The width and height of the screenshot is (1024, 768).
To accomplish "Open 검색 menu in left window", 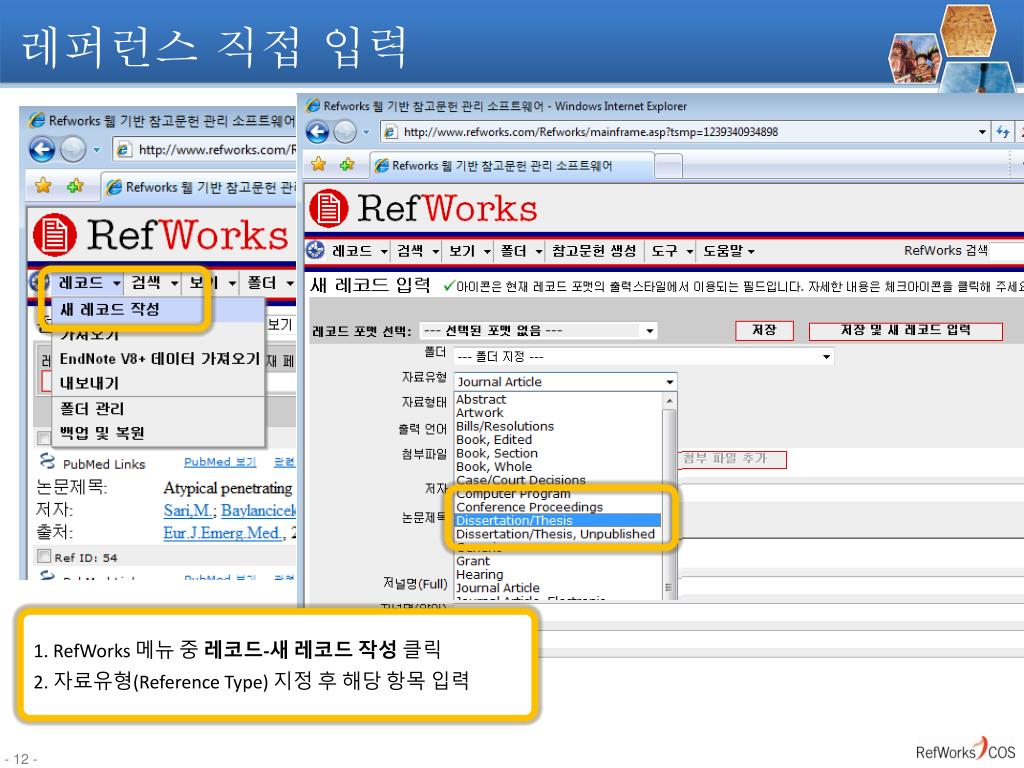I will 153,283.
